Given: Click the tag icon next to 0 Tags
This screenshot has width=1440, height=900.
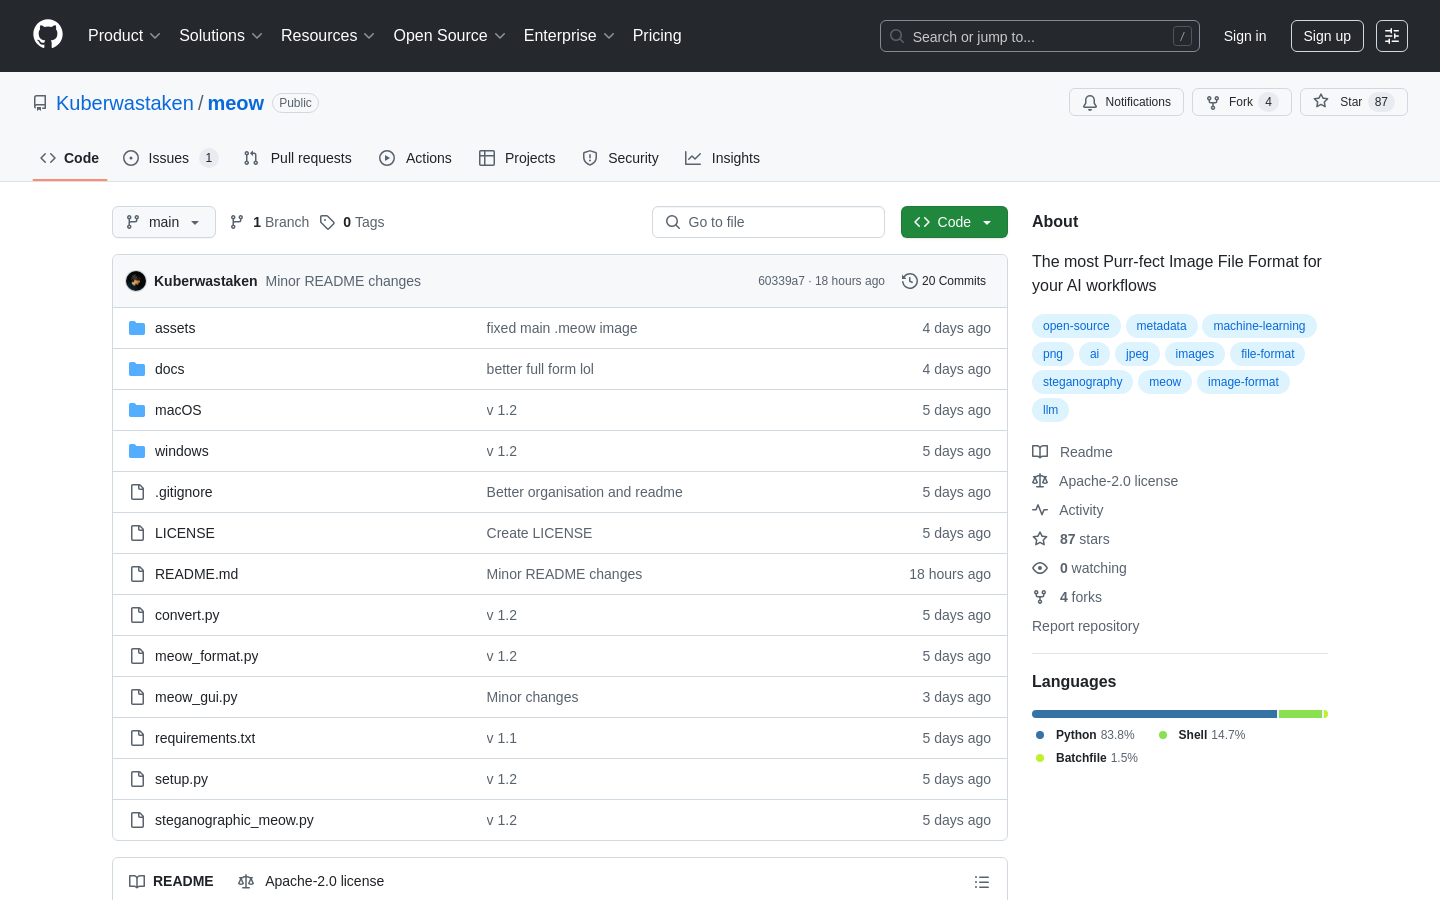Looking at the screenshot, I should pos(327,222).
